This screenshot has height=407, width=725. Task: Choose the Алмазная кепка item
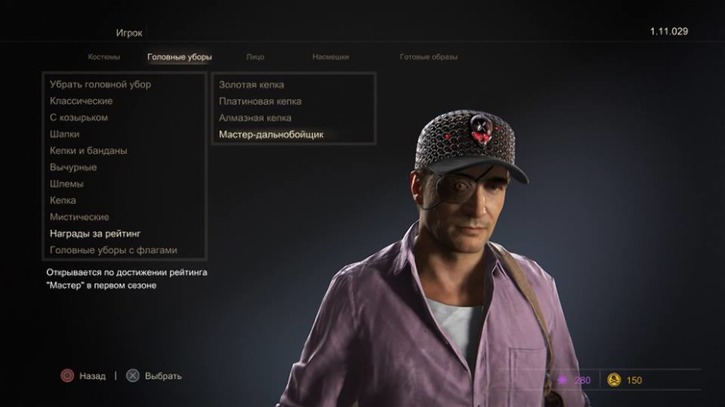pos(255,118)
